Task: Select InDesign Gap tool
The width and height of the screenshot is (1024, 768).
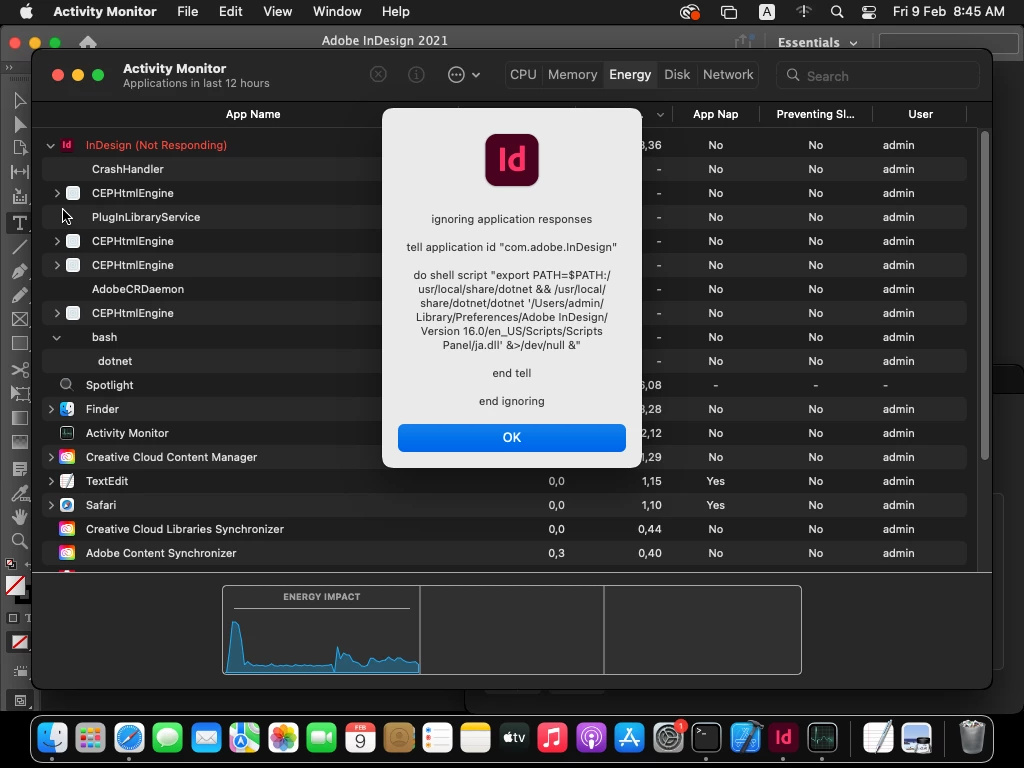Action: coord(20,172)
